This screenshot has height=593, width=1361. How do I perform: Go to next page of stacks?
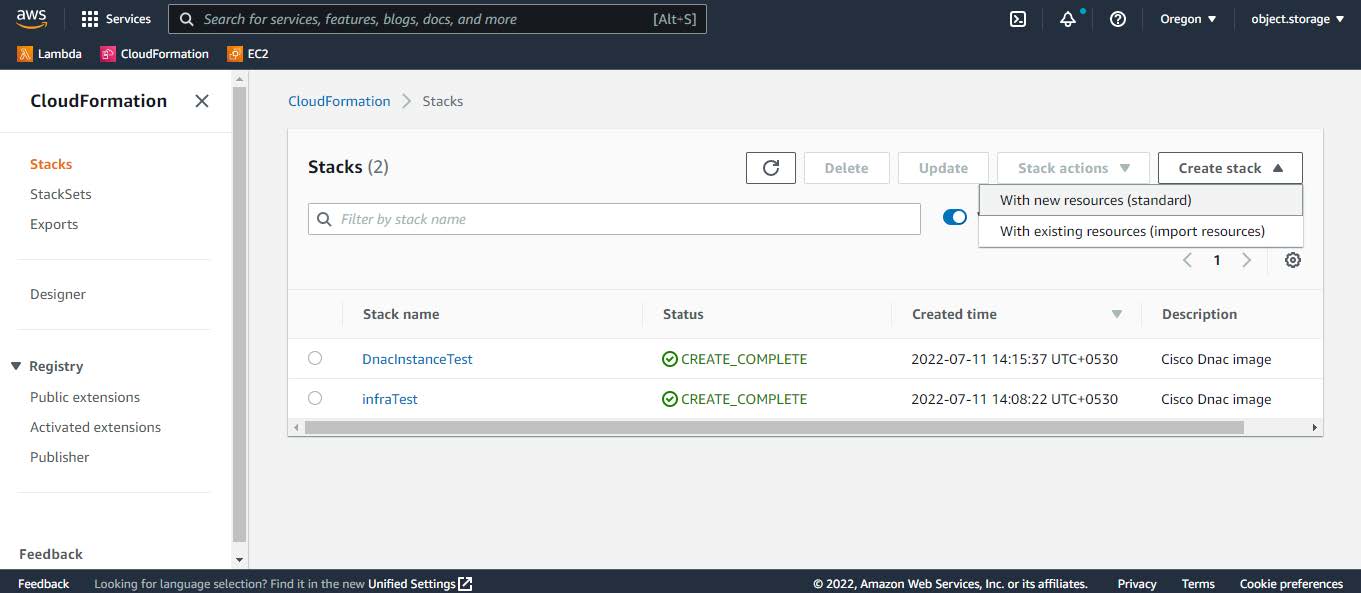click(1247, 260)
